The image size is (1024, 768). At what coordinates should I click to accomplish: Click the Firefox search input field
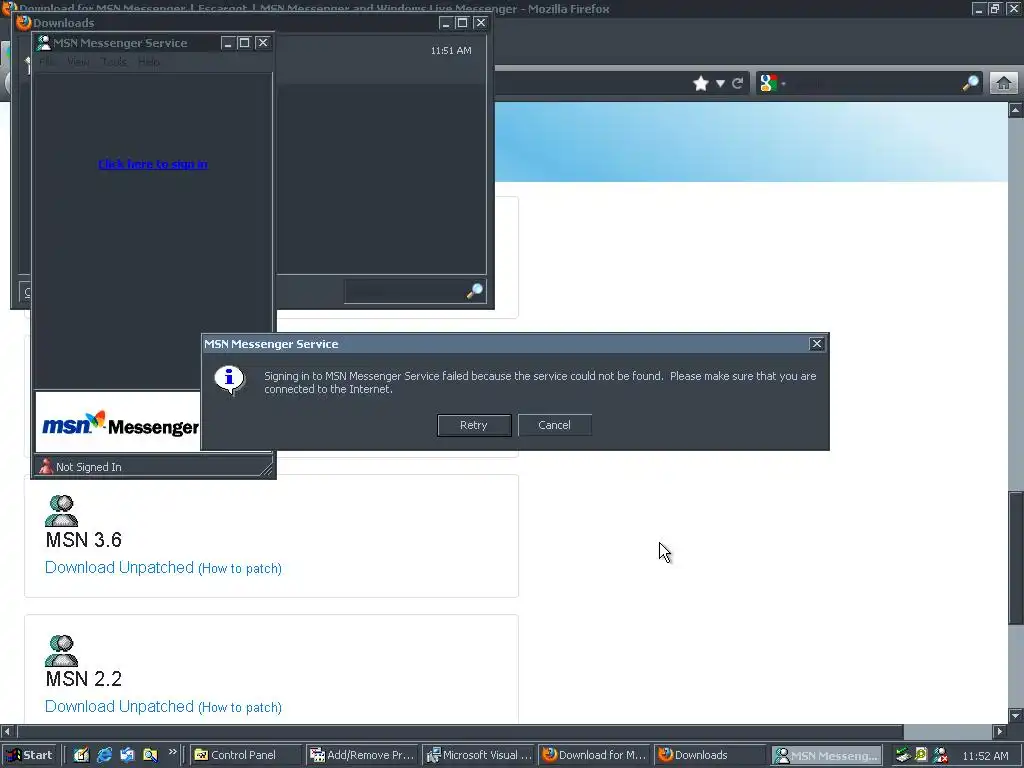click(874, 83)
